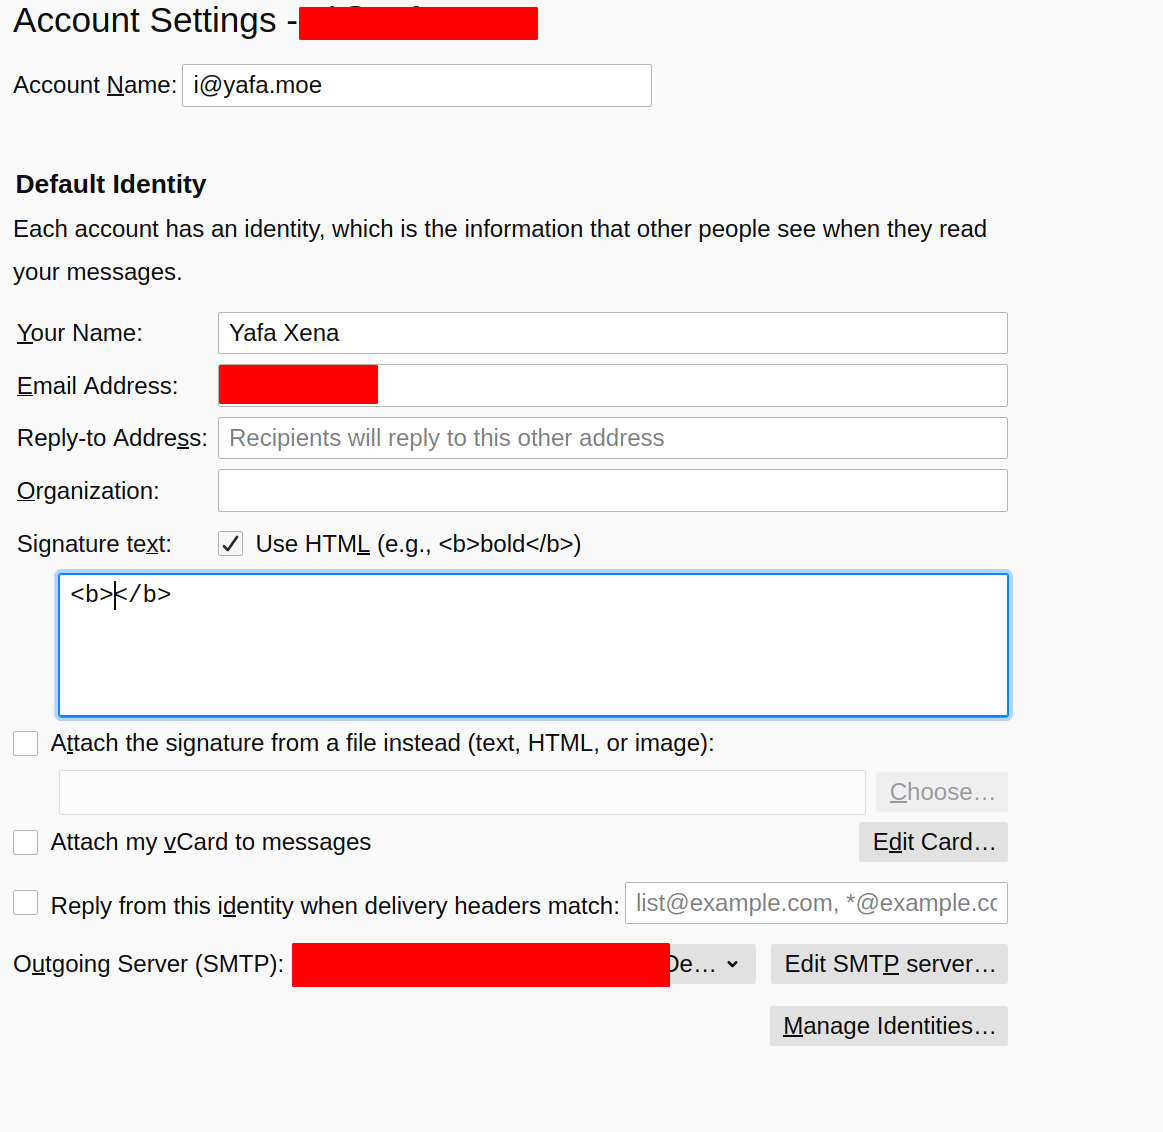Click the Default Identity heading
This screenshot has height=1132, width=1163.
111,184
